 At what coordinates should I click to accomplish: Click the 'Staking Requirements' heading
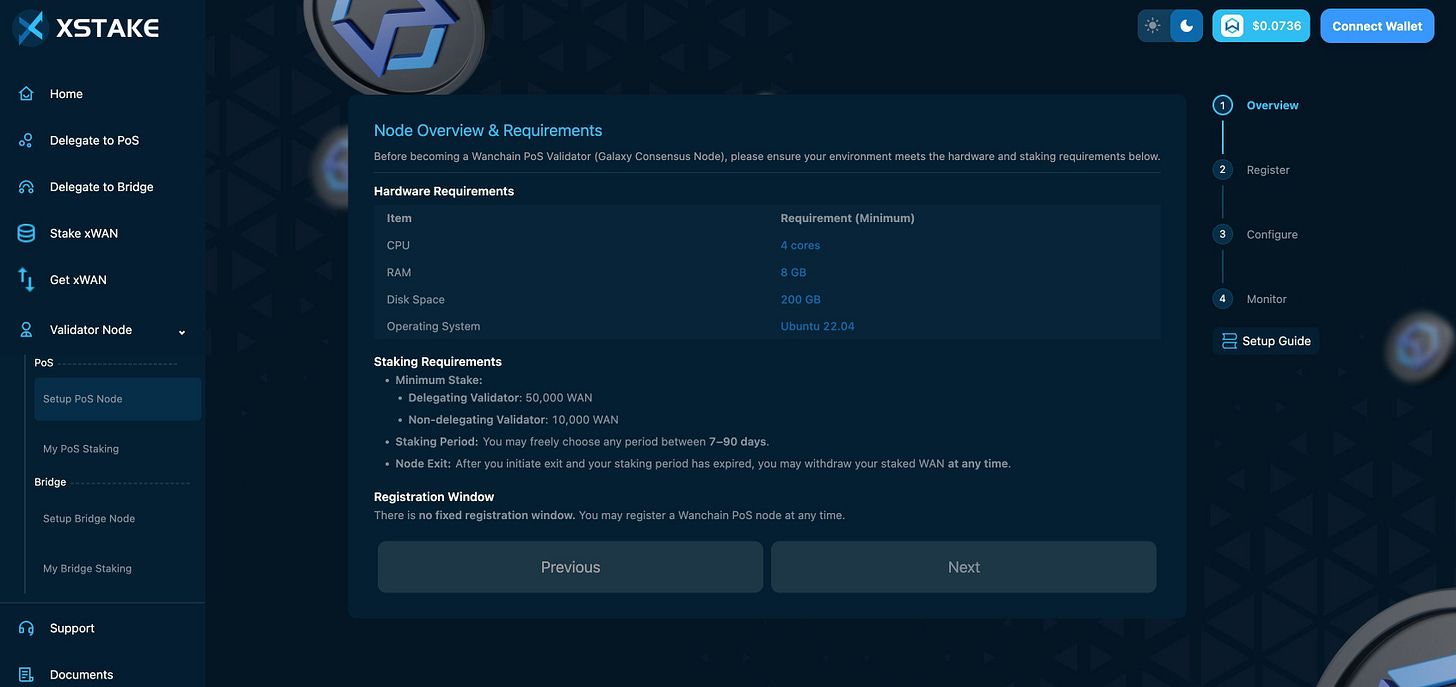438,362
